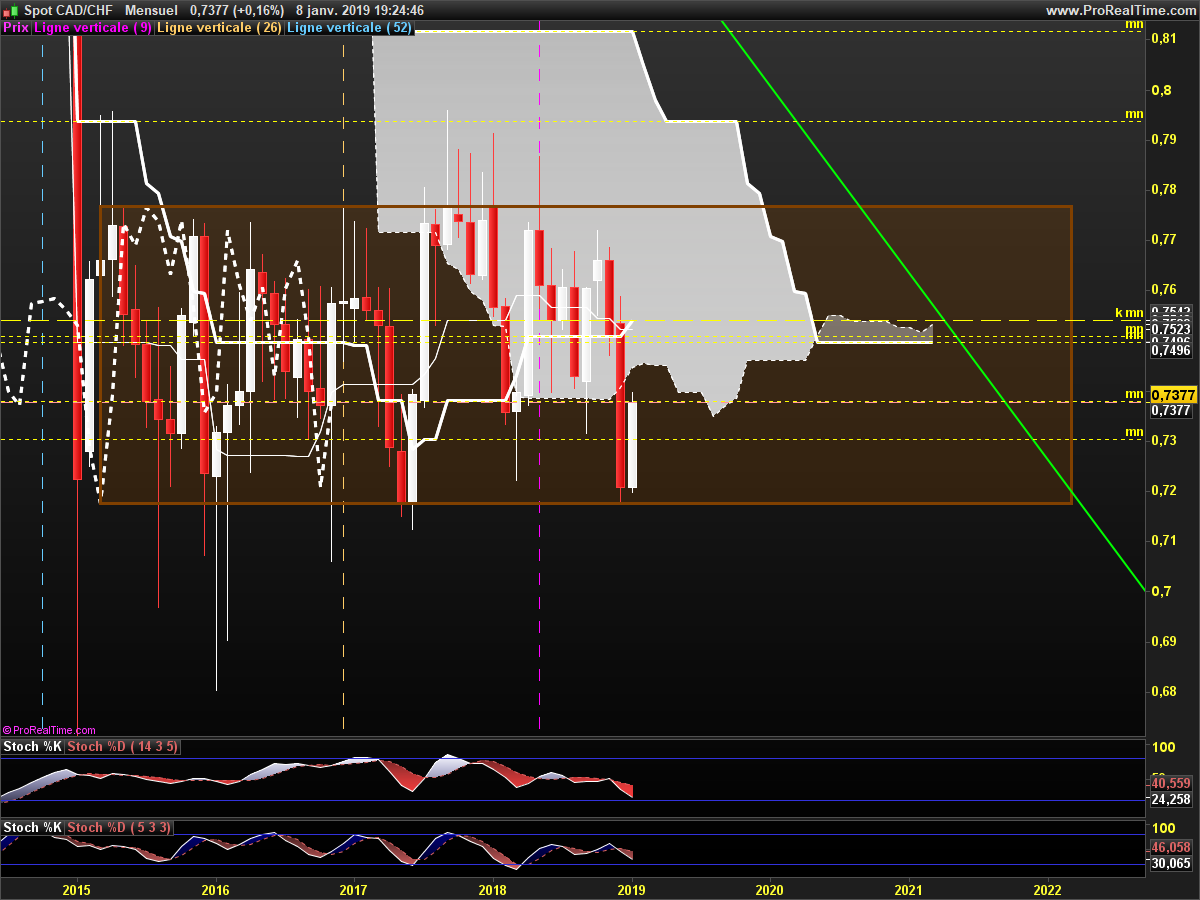Select the Ligne verticale (26) label
The height and width of the screenshot is (900, 1200).
(x=219, y=28)
